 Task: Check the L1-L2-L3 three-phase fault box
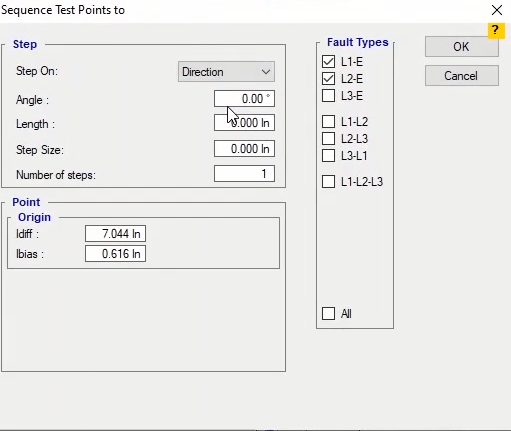[x=328, y=182]
